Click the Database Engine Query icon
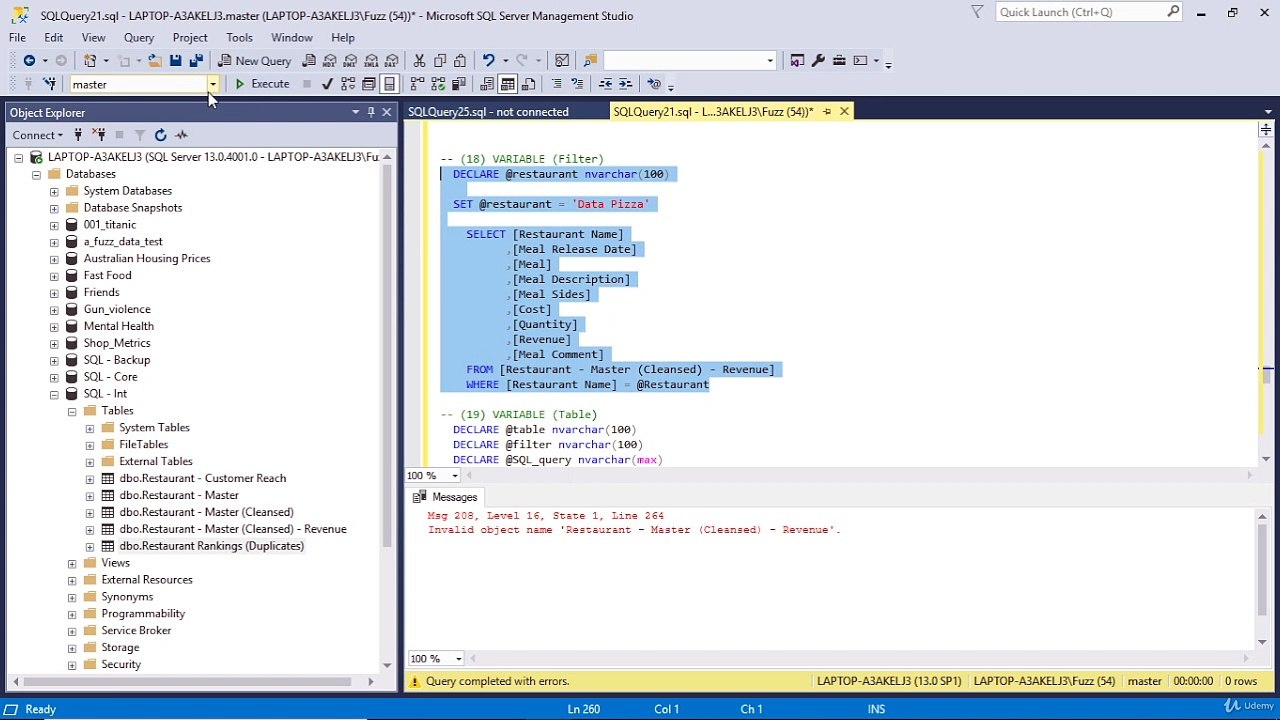 [x=309, y=60]
